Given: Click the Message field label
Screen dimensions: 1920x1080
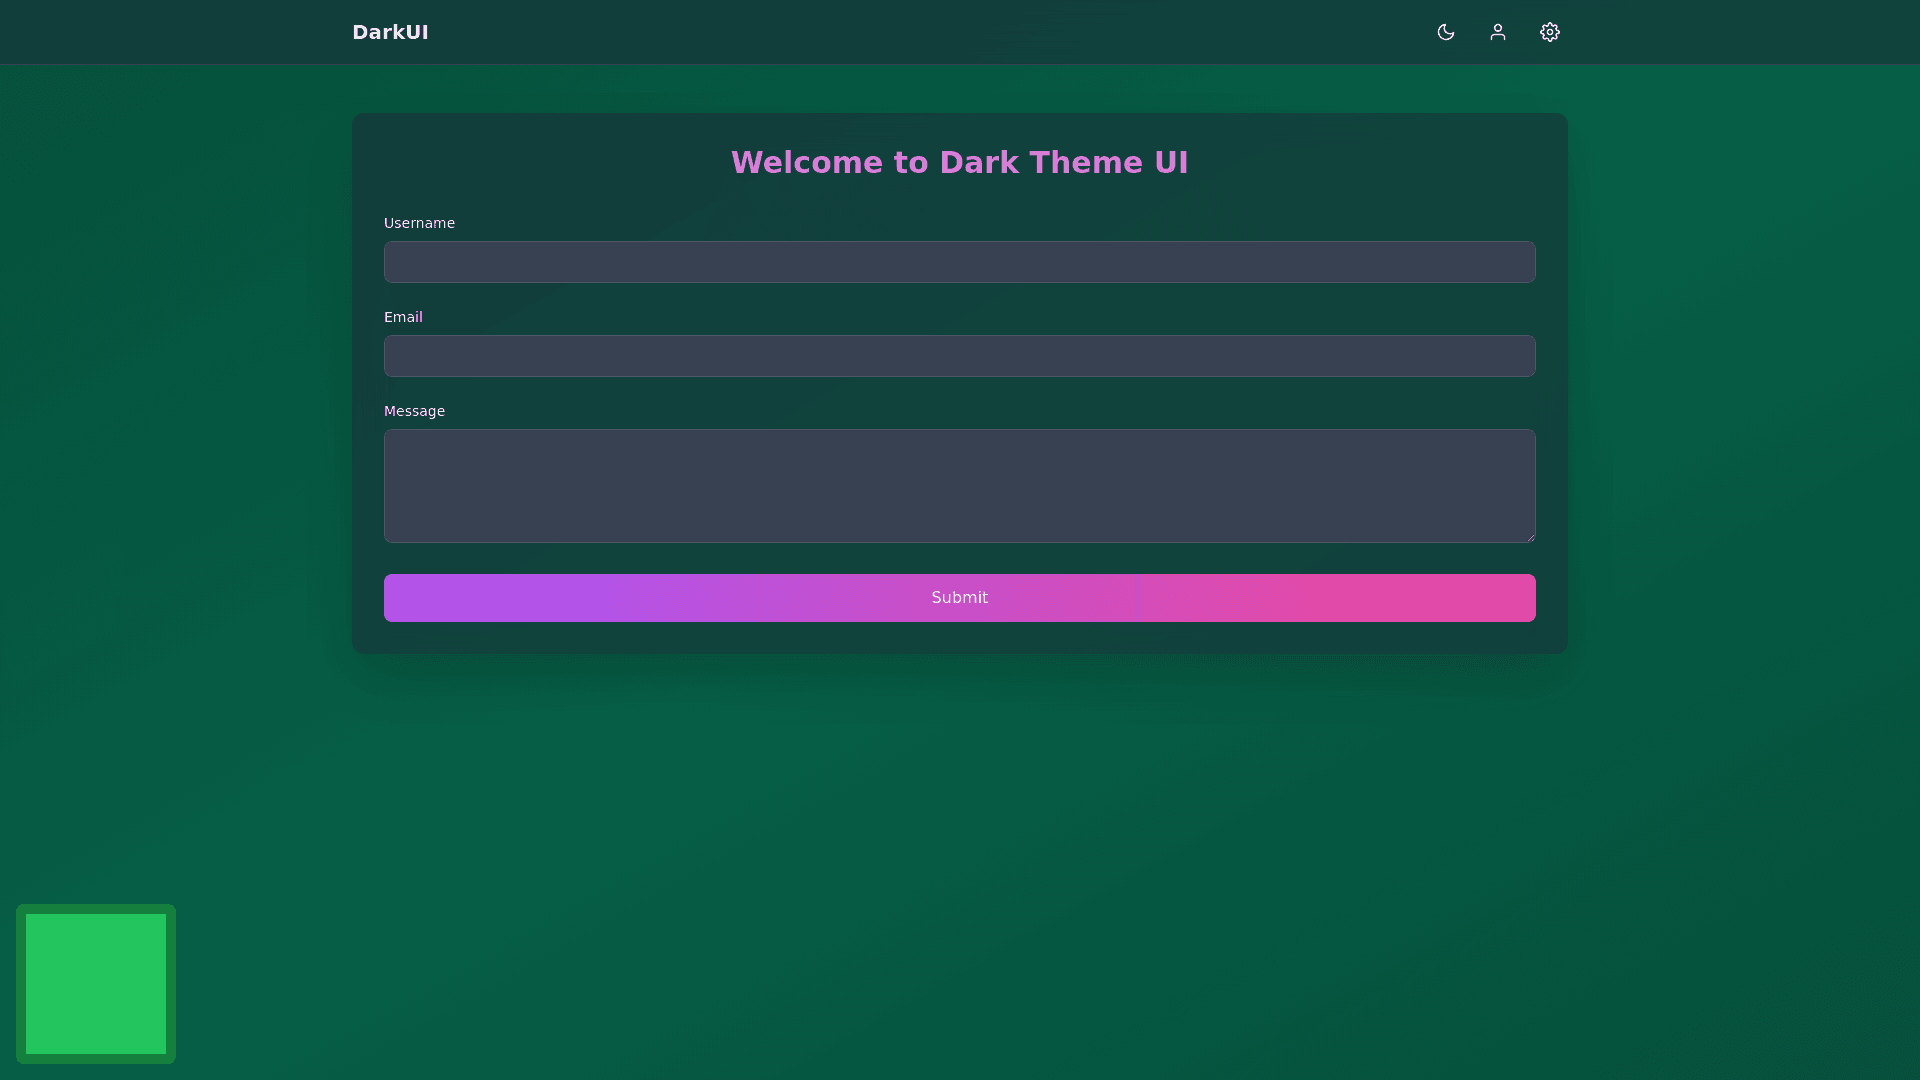Looking at the screenshot, I should pyautogui.click(x=414, y=411).
